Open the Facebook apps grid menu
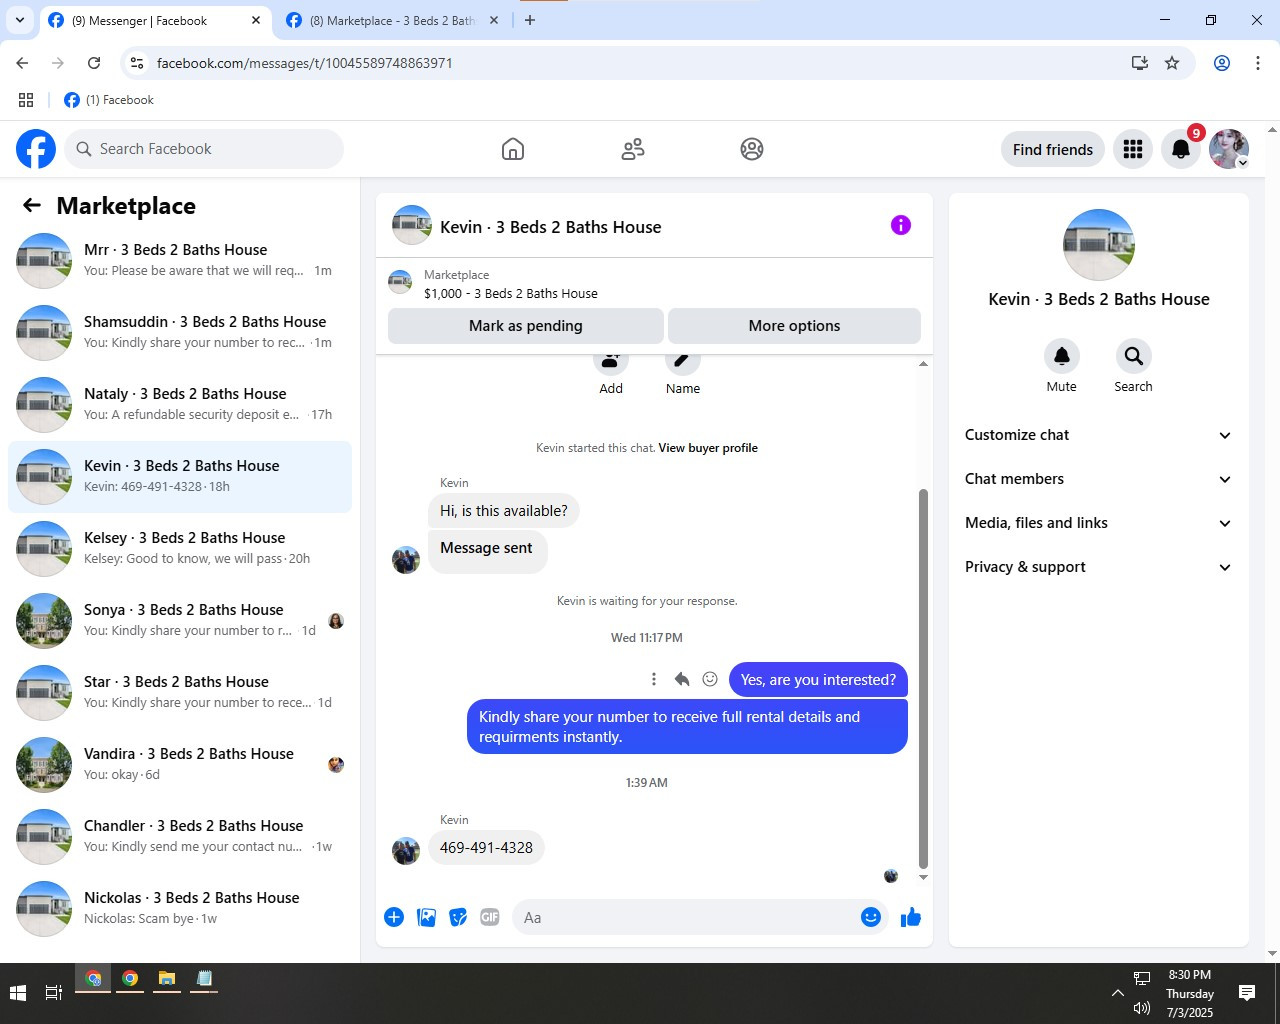Image resolution: width=1280 pixels, height=1024 pixels. [x=1133, y=149]
